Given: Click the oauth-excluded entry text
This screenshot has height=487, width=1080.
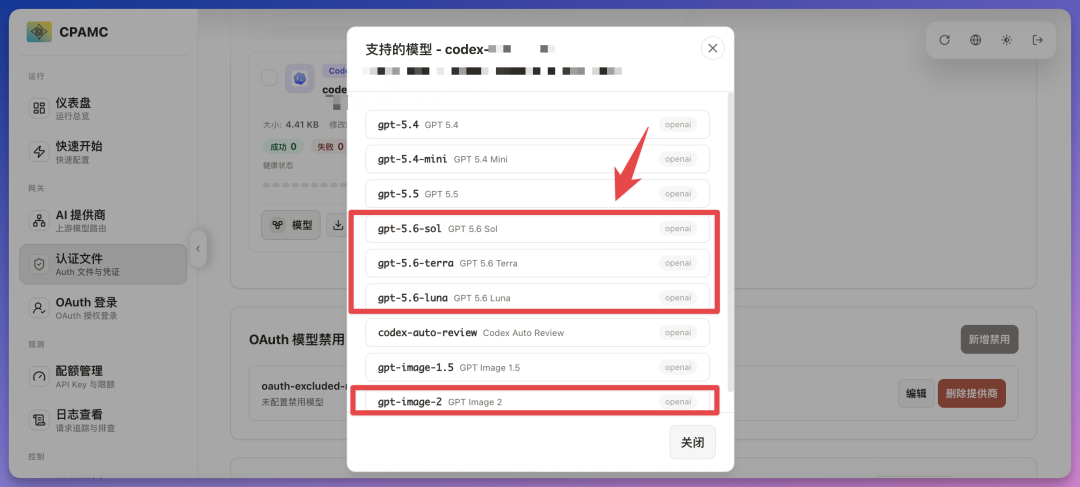Looking at the screenshot, I should (x=304, y=386).
